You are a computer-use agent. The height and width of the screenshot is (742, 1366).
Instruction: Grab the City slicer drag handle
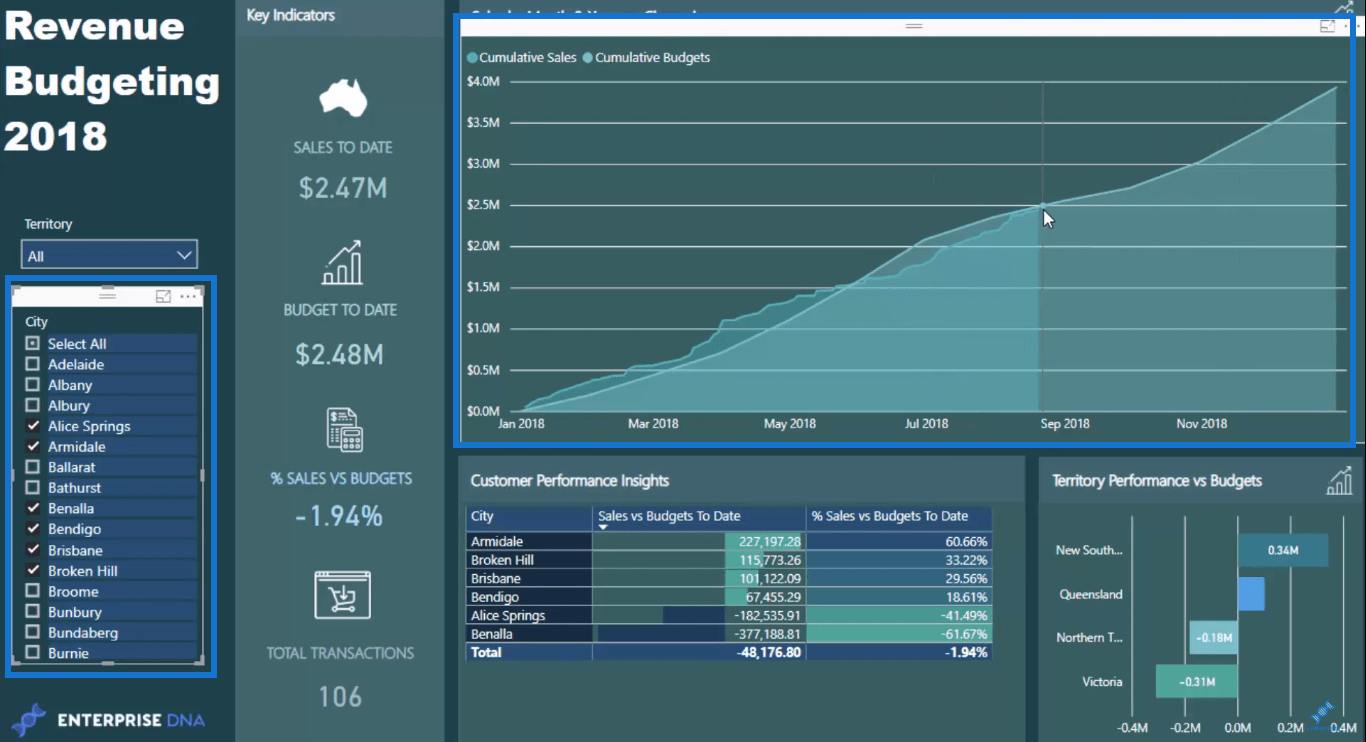[108, 296]
